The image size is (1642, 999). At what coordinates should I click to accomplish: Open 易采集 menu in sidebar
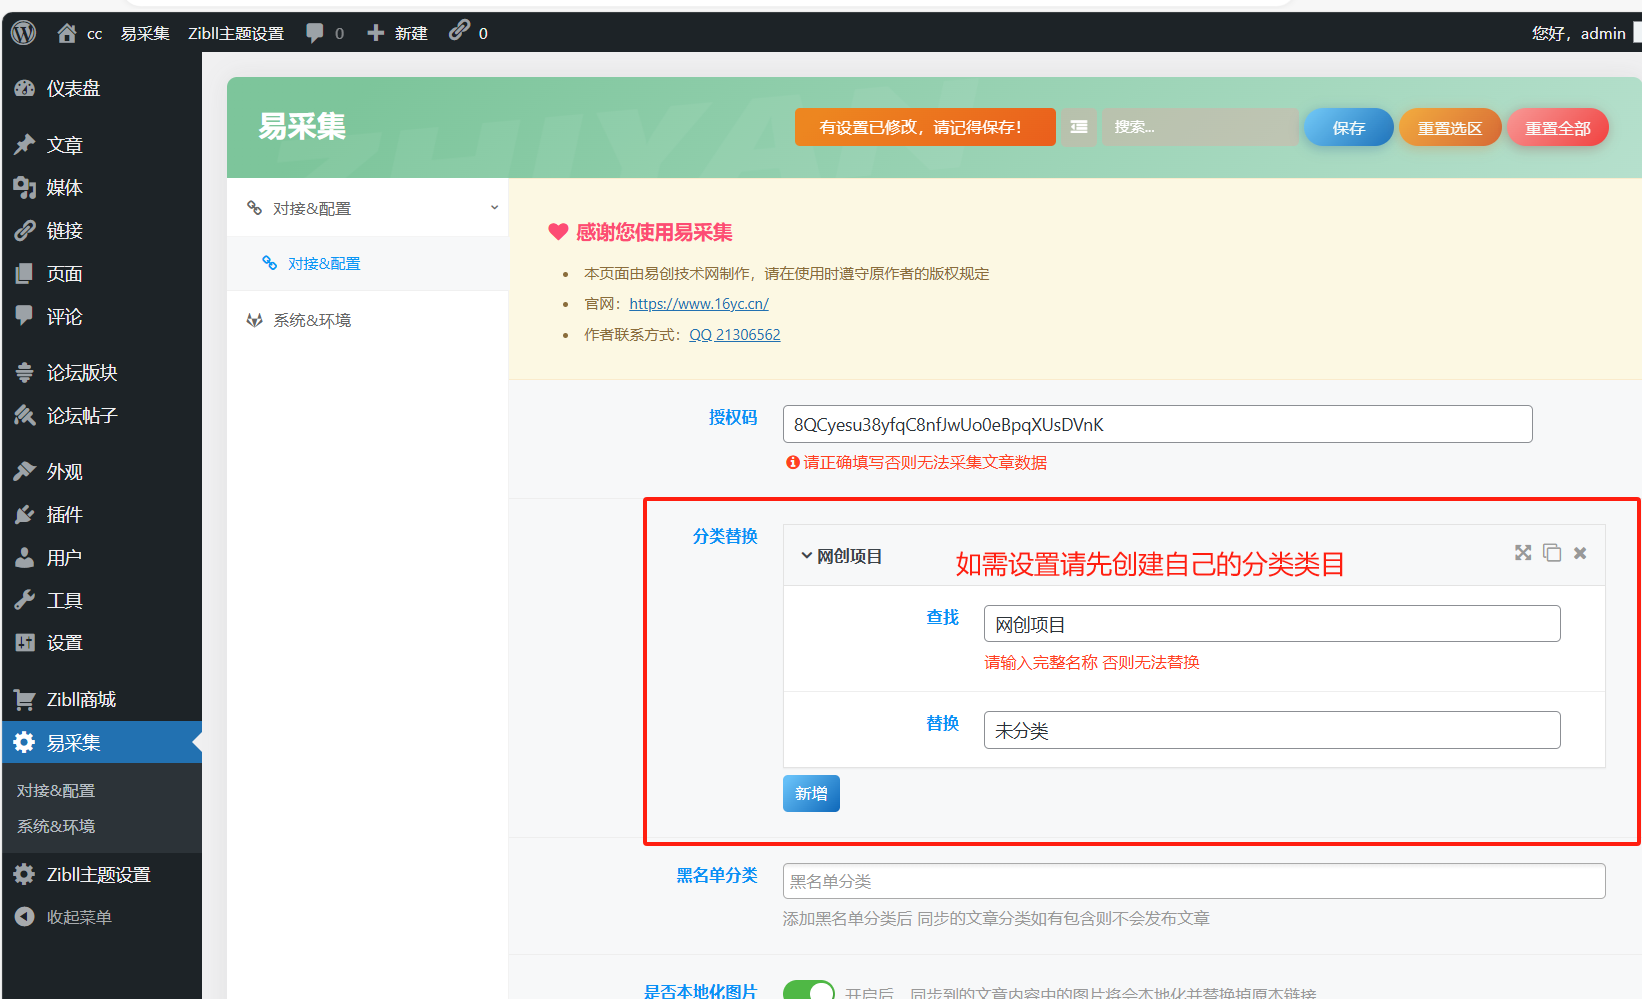(101, 743)
